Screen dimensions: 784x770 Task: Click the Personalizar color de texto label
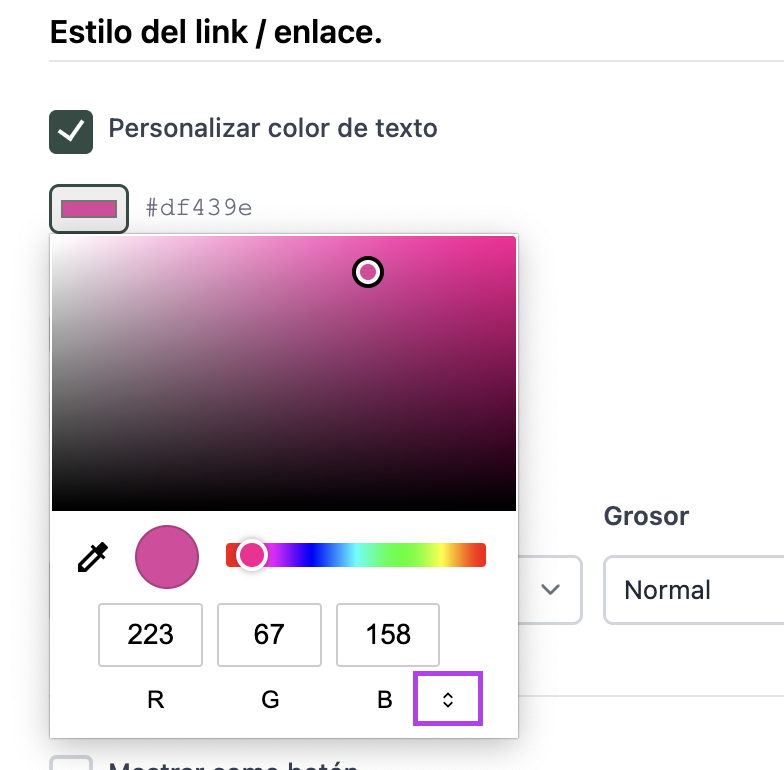[272, 129]
